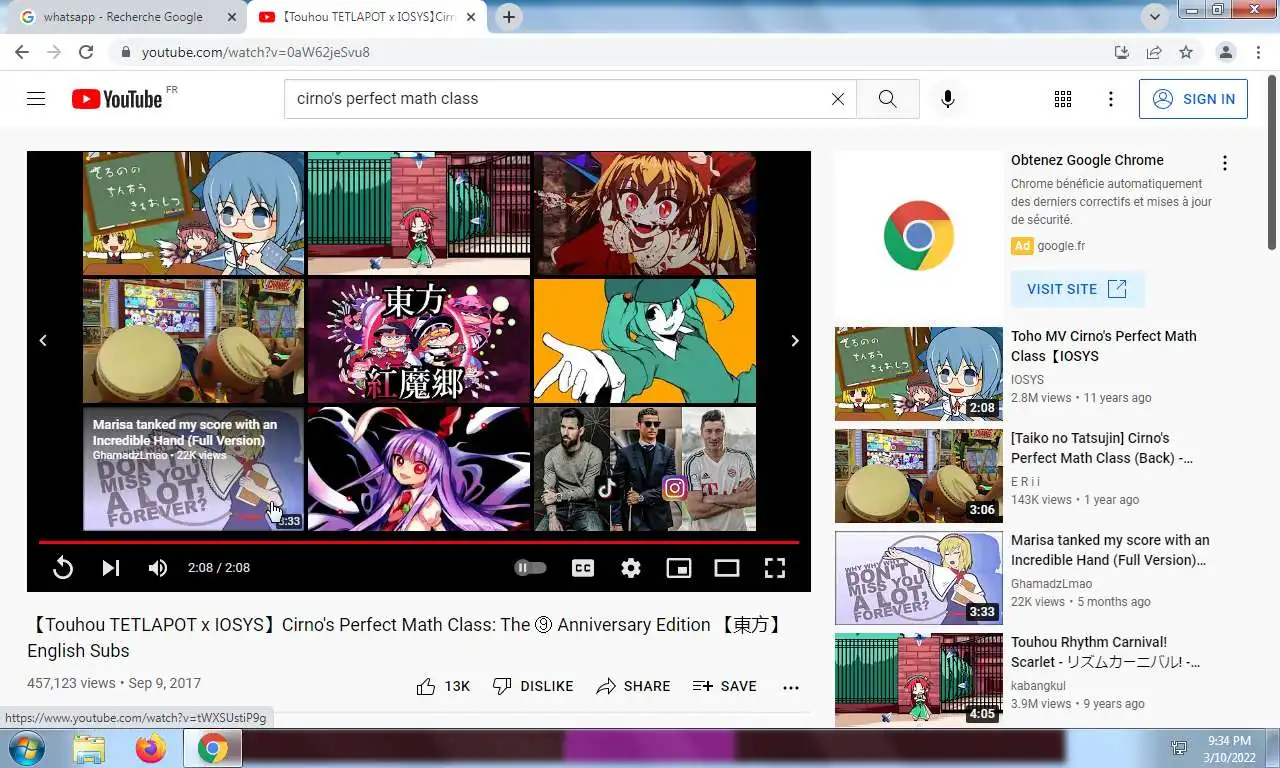Mute the video volume
The height and width of the screenshot is (768, 1280).
[x=158, y=568]
